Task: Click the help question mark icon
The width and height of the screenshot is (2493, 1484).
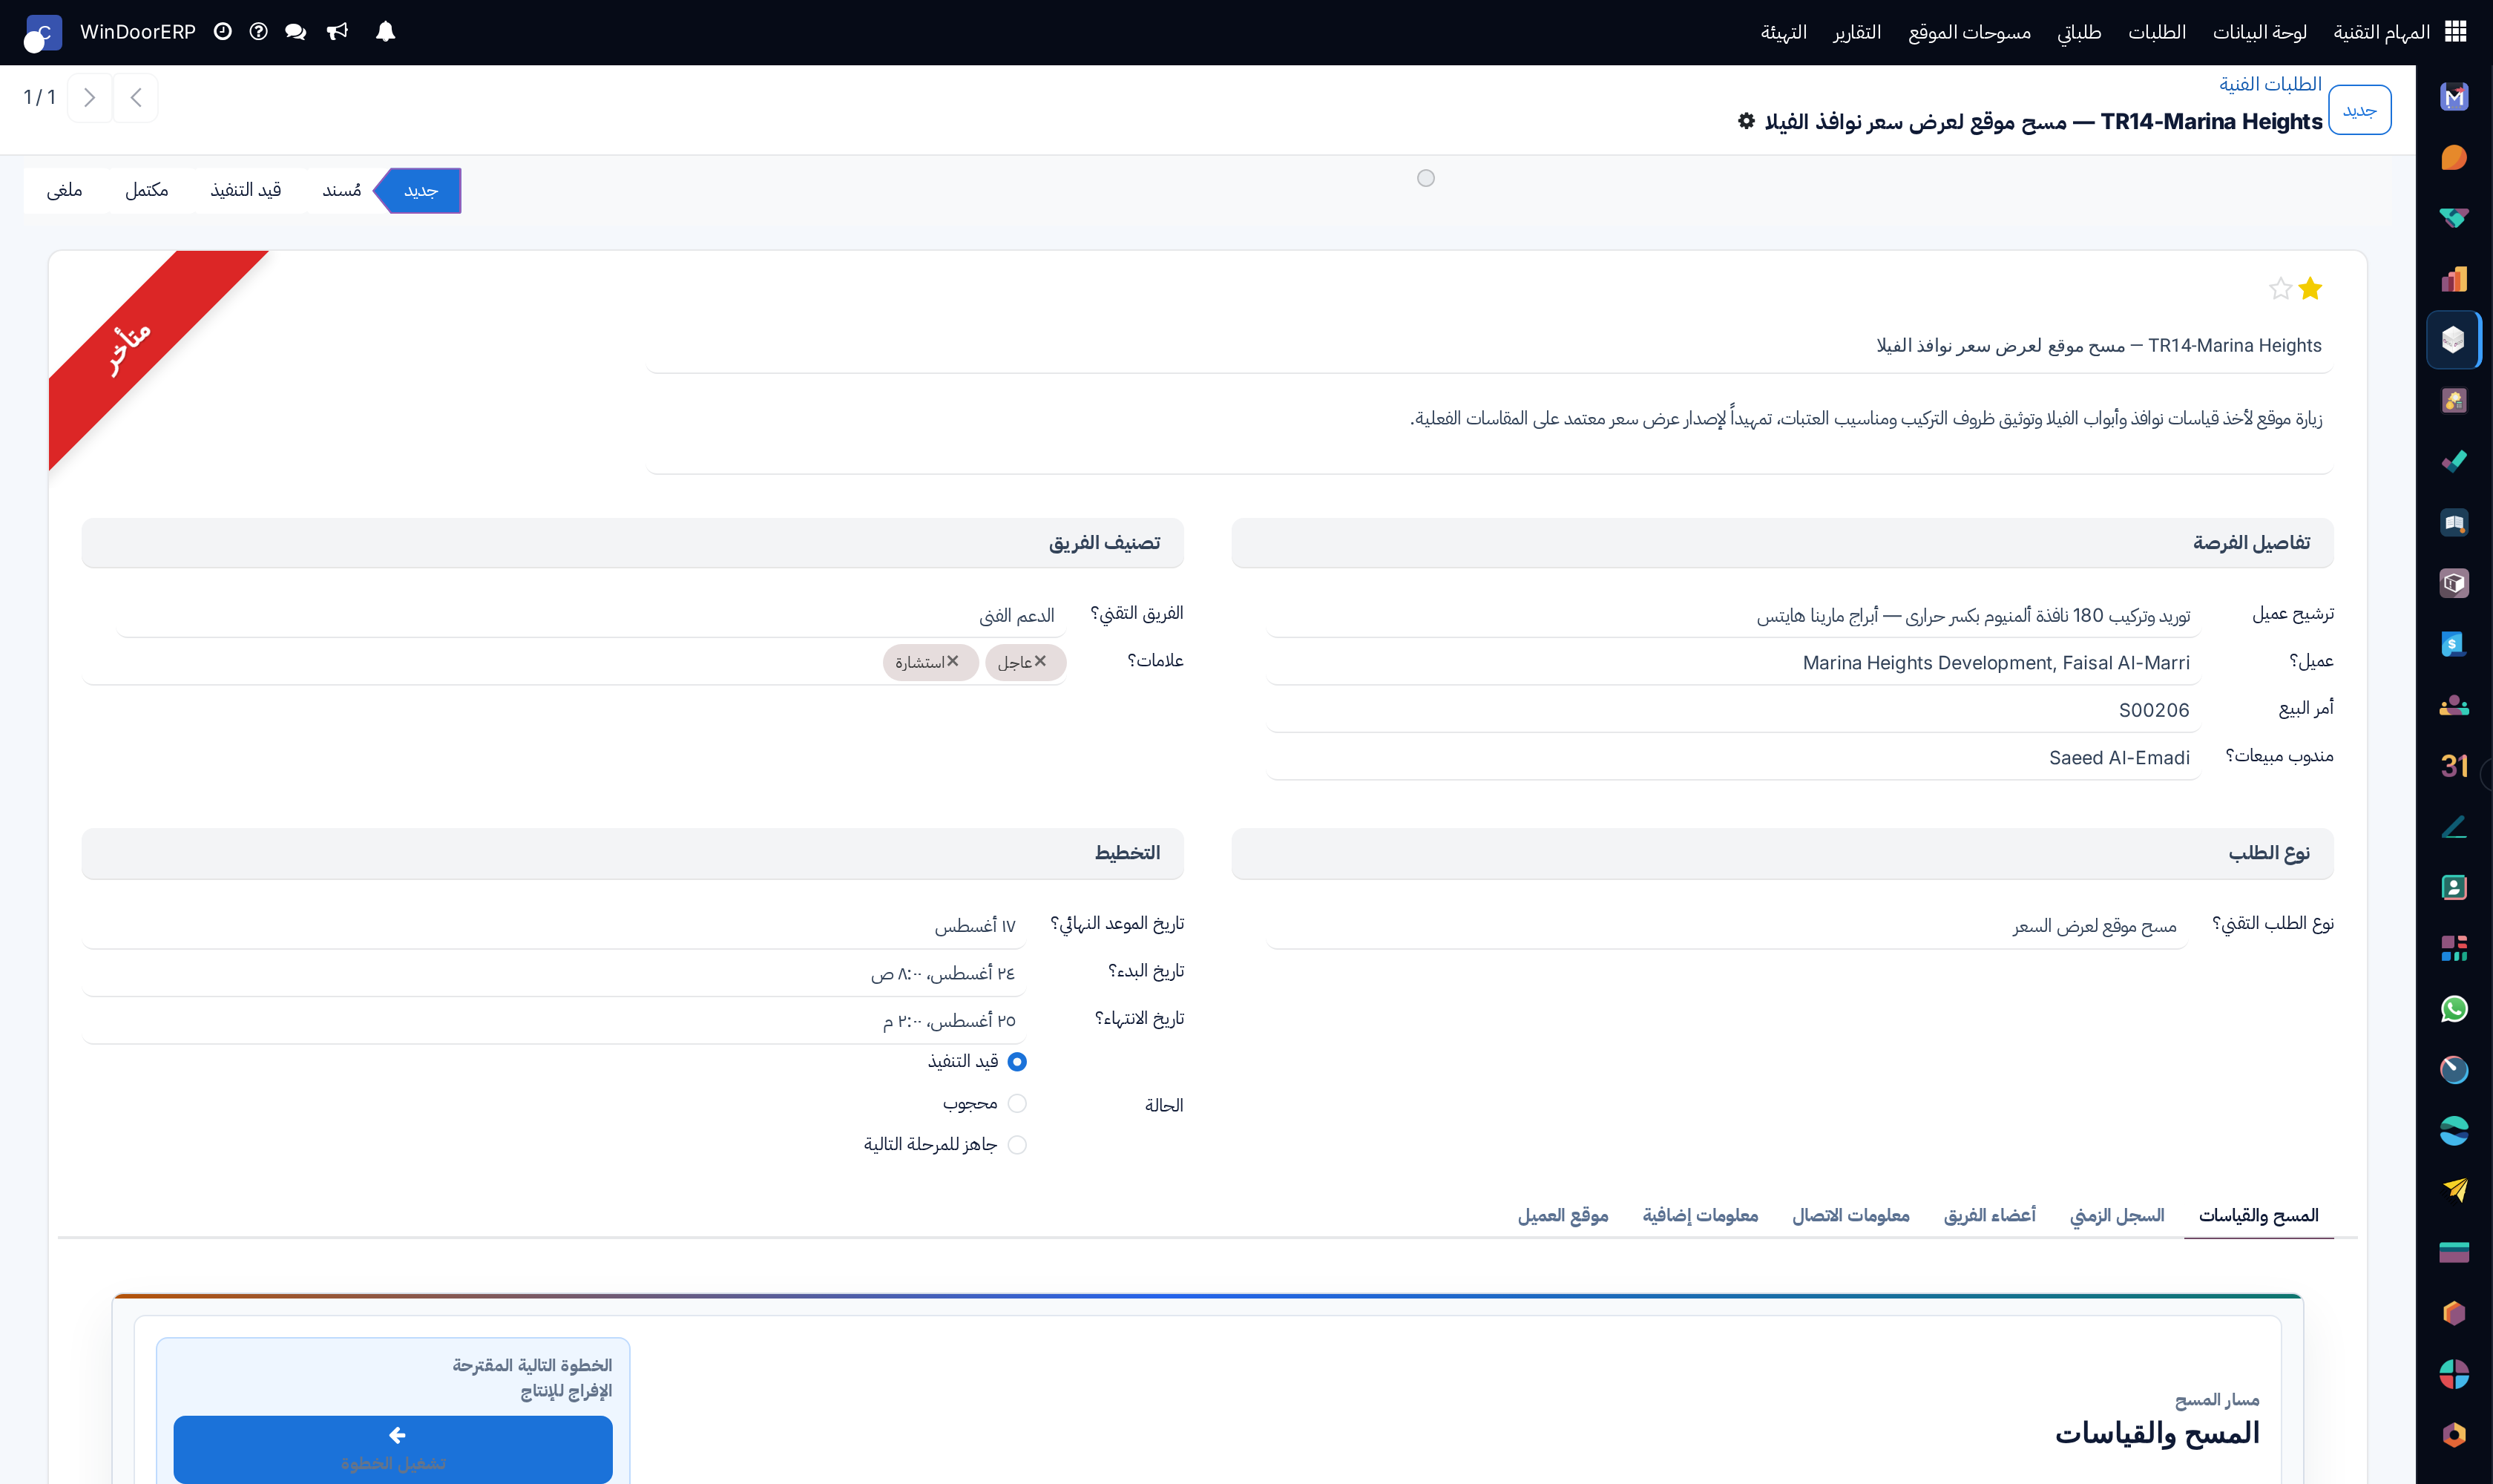Action: coord(258,32)
